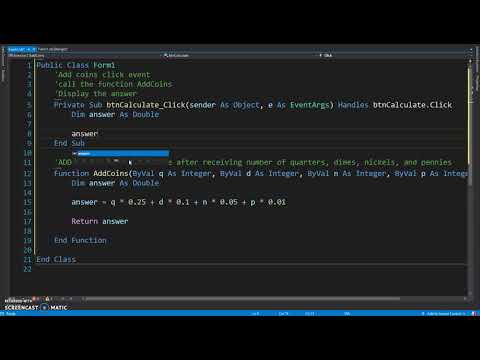Viewport: 480px width, 360px height.
Task: Click the comment 'Add coins click event'
Action: (x=103, y=75)
